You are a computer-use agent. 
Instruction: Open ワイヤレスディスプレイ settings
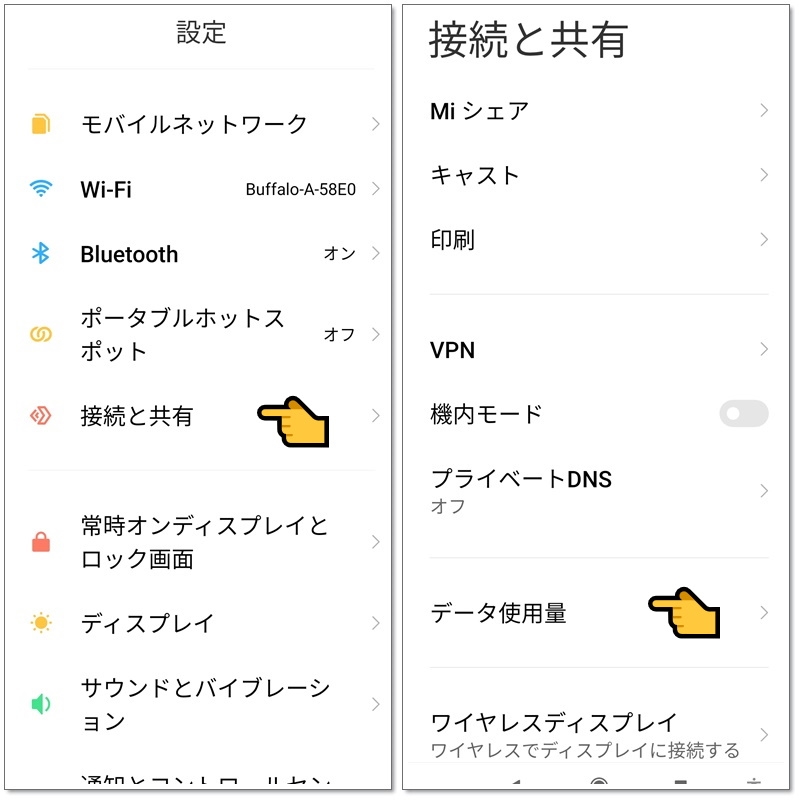pyautogui.click(x=553, y=722)
